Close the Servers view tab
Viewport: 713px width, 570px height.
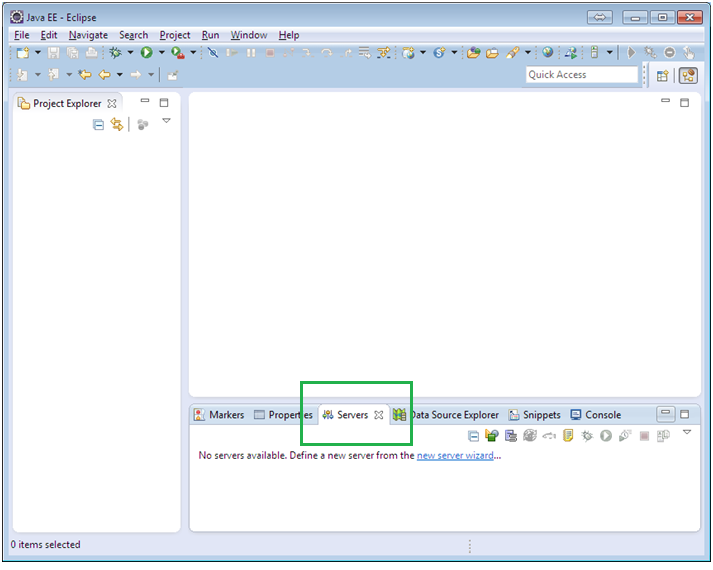click(x=379, y=415)
